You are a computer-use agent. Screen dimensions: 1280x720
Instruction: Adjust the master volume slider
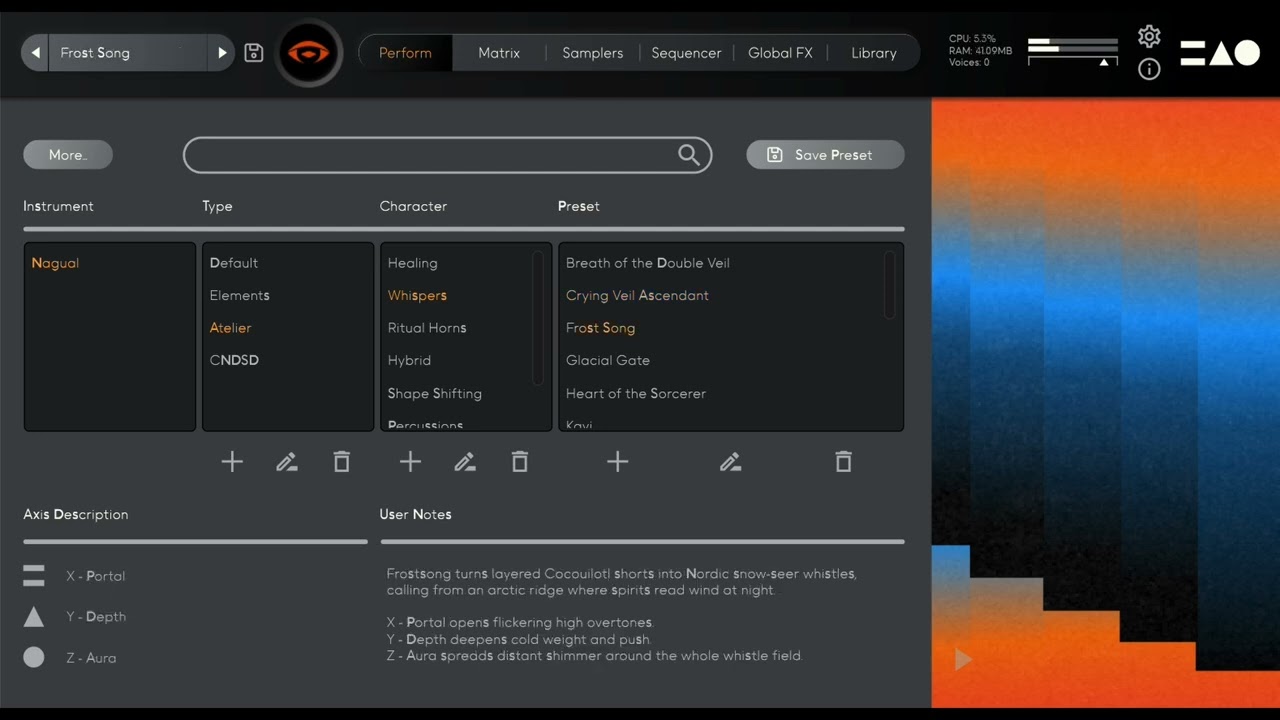coord(1073,62)
